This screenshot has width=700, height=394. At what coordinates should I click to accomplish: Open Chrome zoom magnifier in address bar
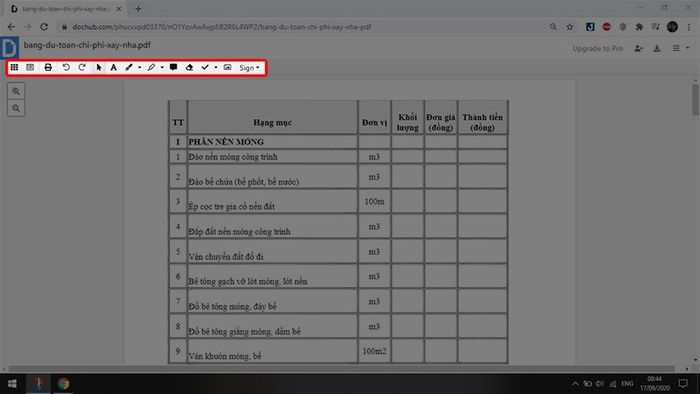(553, 27)
